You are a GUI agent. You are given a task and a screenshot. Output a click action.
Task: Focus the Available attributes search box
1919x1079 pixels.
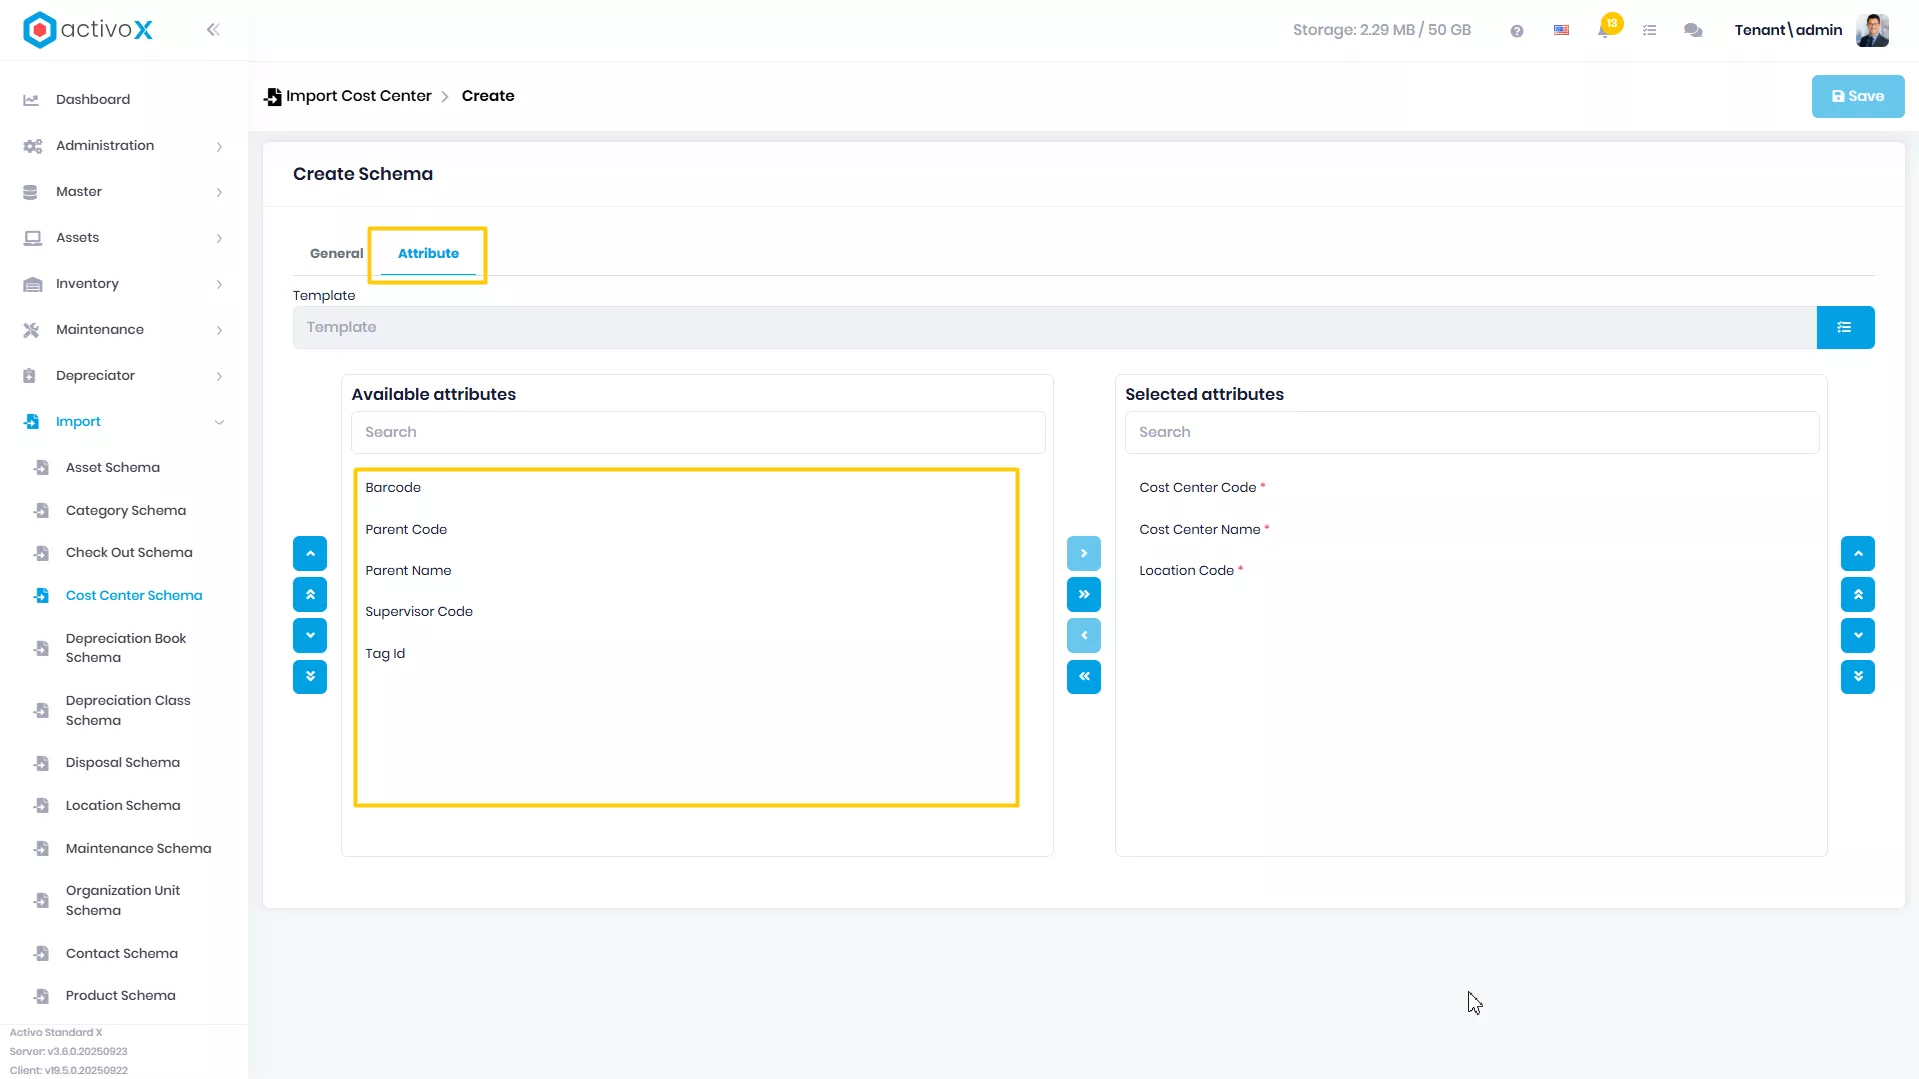(698, 433)
